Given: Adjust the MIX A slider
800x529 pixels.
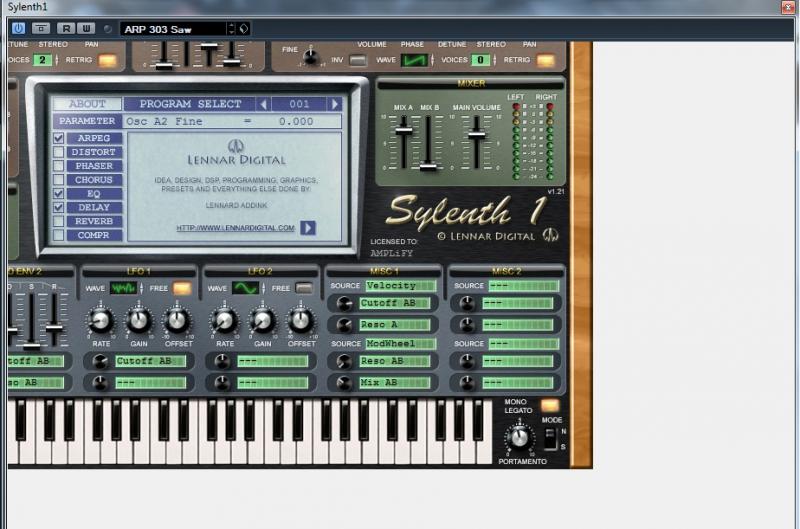Looking at the screenshot, I should click(x=404, y=130).
